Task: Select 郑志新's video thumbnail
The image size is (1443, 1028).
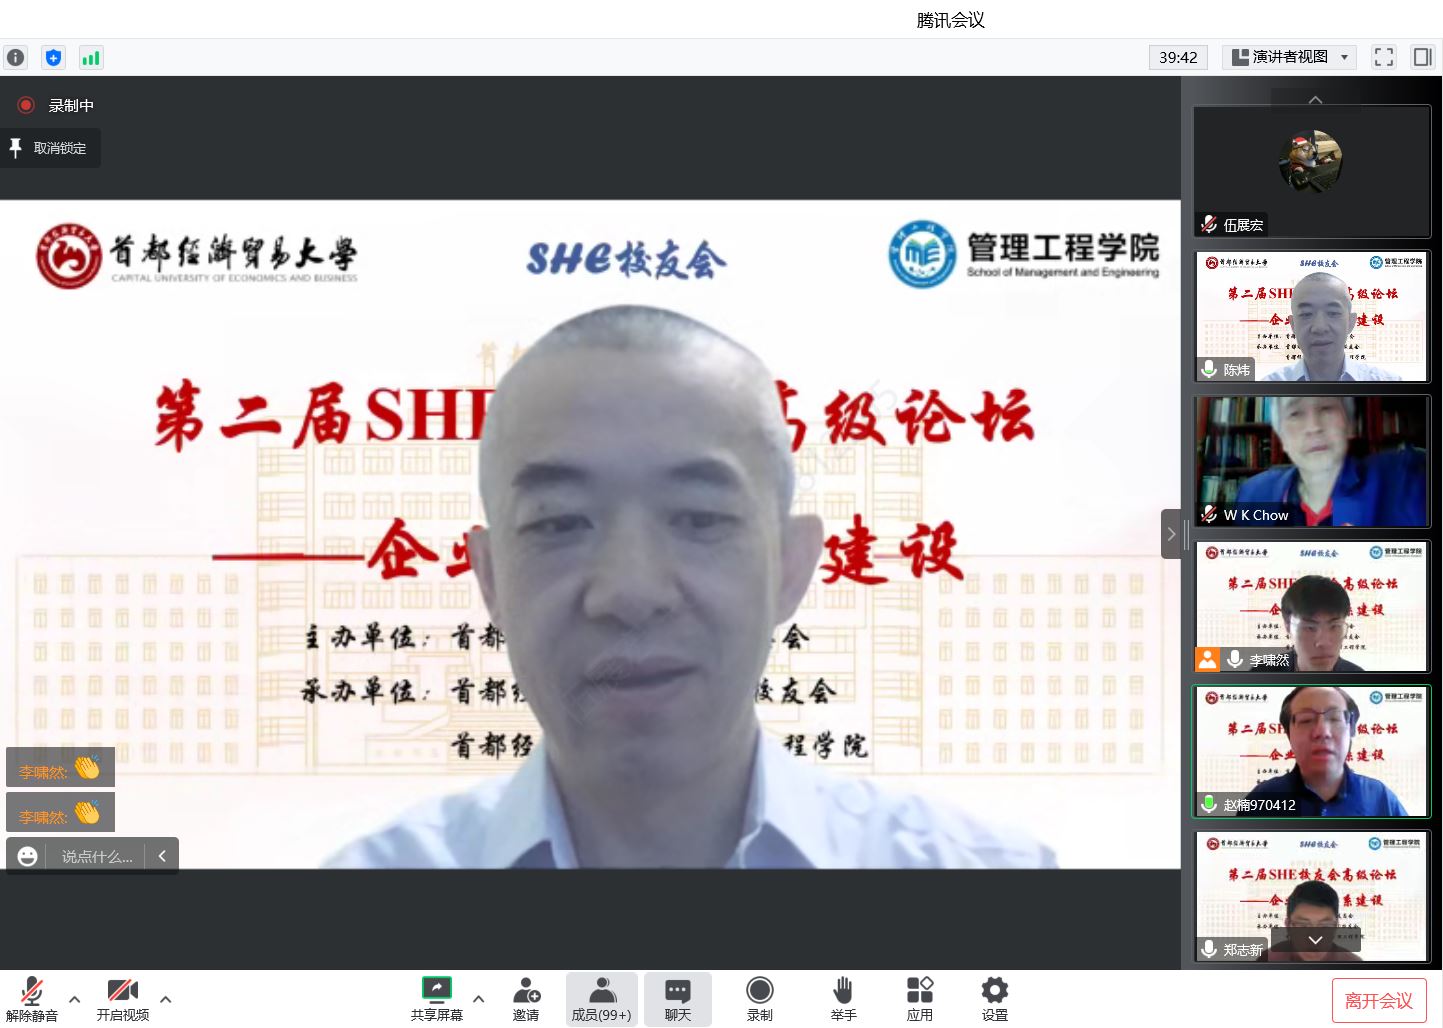Action: [x=1312, y=896]
